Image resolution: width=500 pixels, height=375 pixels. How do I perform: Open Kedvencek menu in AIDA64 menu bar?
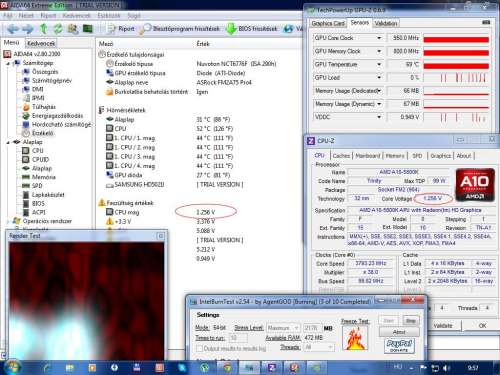pos(76,16)
